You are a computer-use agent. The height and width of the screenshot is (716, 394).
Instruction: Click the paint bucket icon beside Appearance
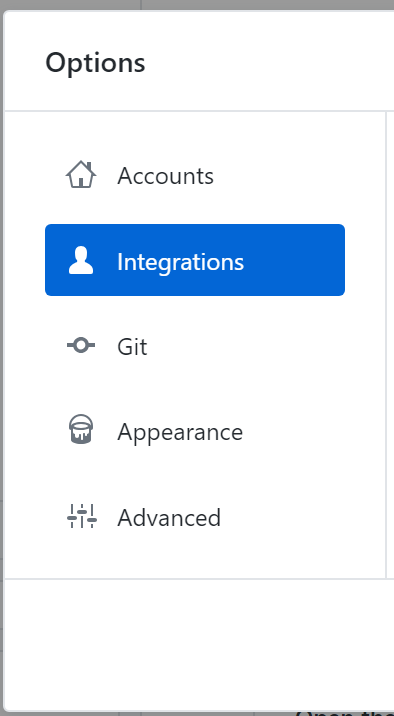81,429
